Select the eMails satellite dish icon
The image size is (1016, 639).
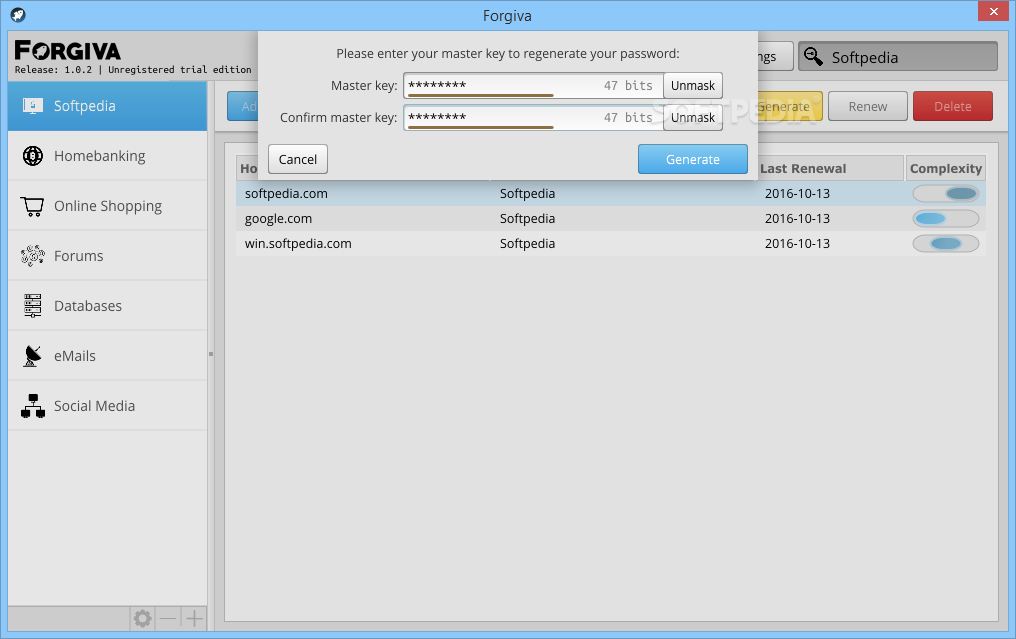point(32,356)
